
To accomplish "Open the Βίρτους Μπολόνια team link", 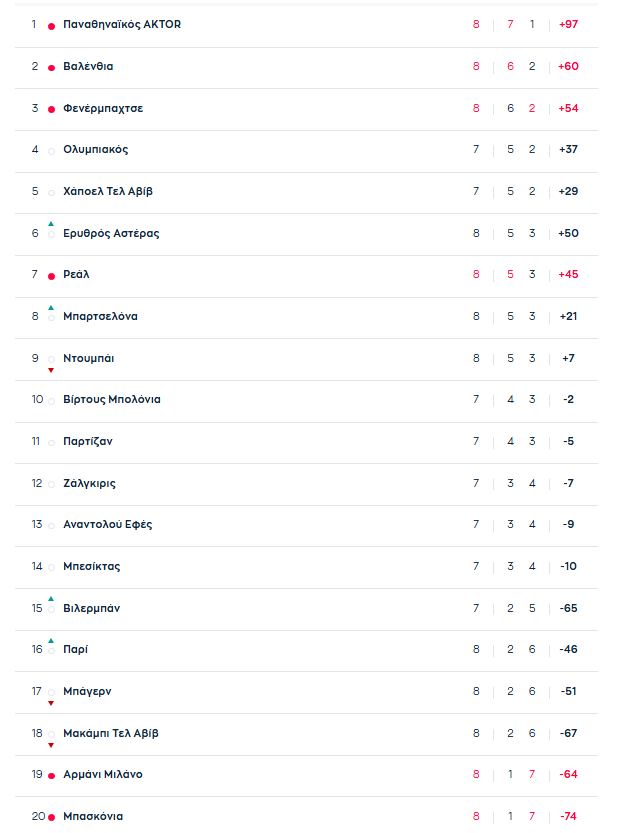I will coord(112,400).
